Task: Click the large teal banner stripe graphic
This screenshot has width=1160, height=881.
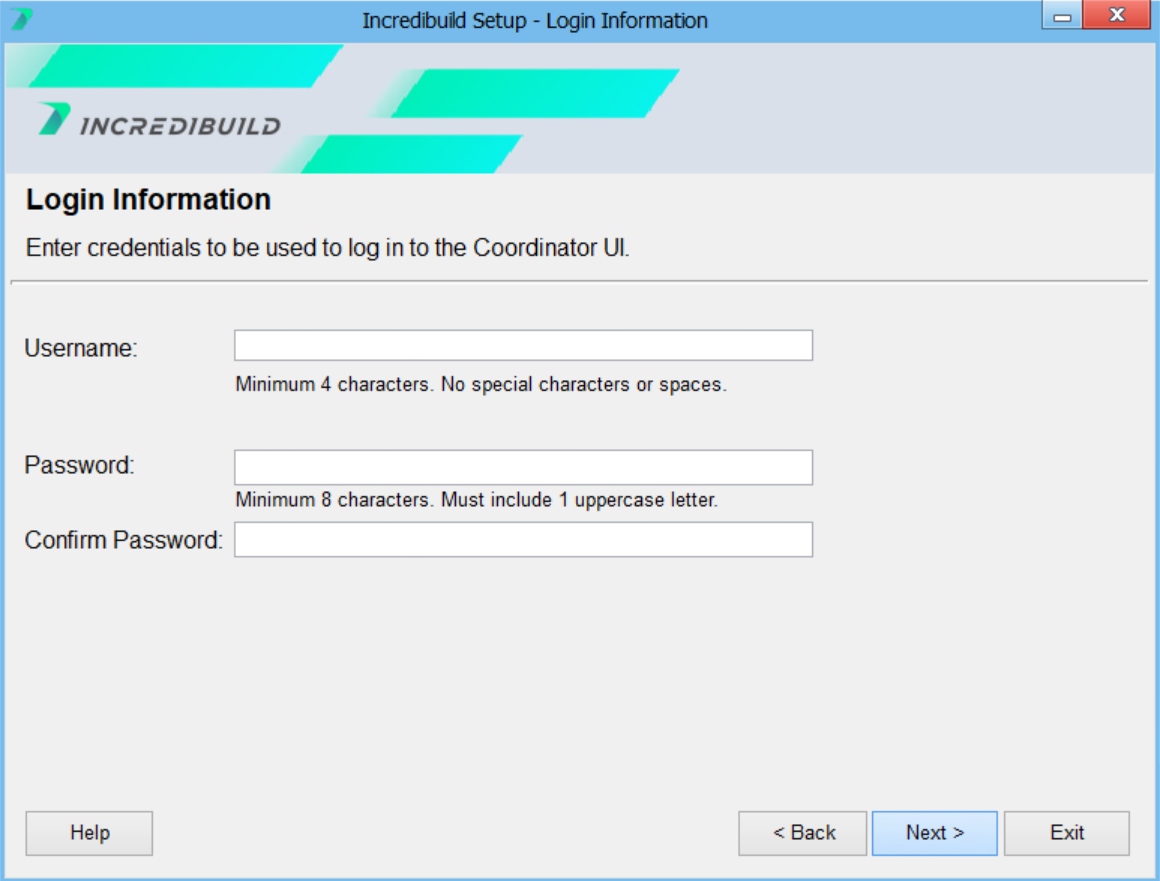Action: click(535, 93)
